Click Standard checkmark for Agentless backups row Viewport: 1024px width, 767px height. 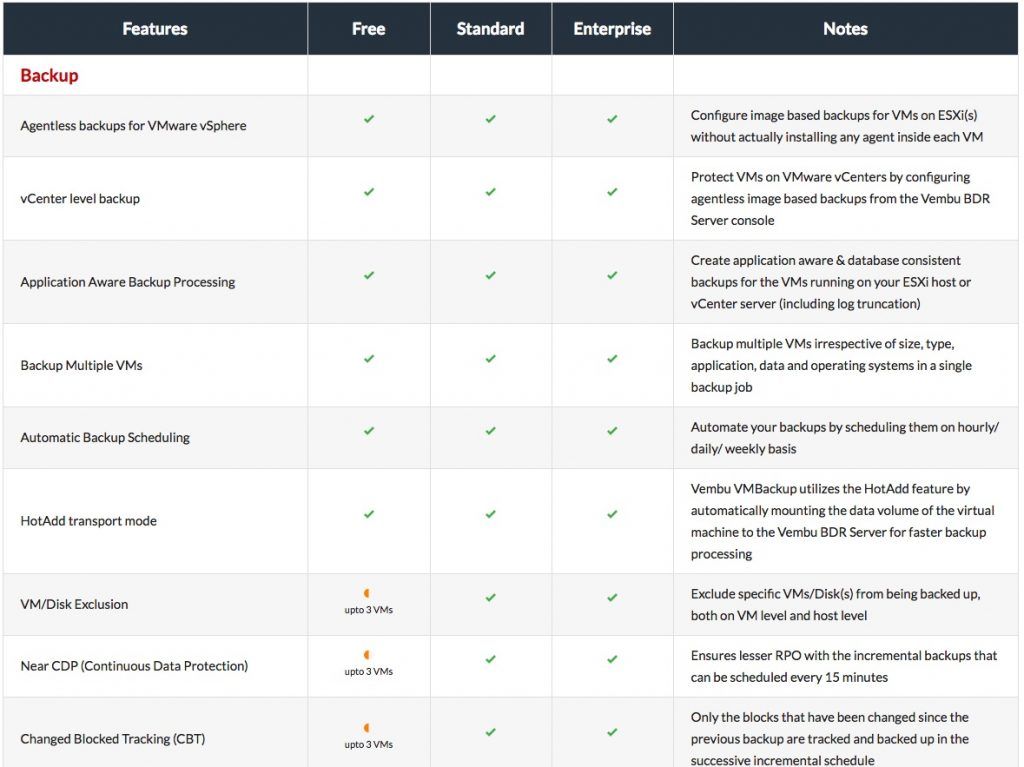pos(490,119)
